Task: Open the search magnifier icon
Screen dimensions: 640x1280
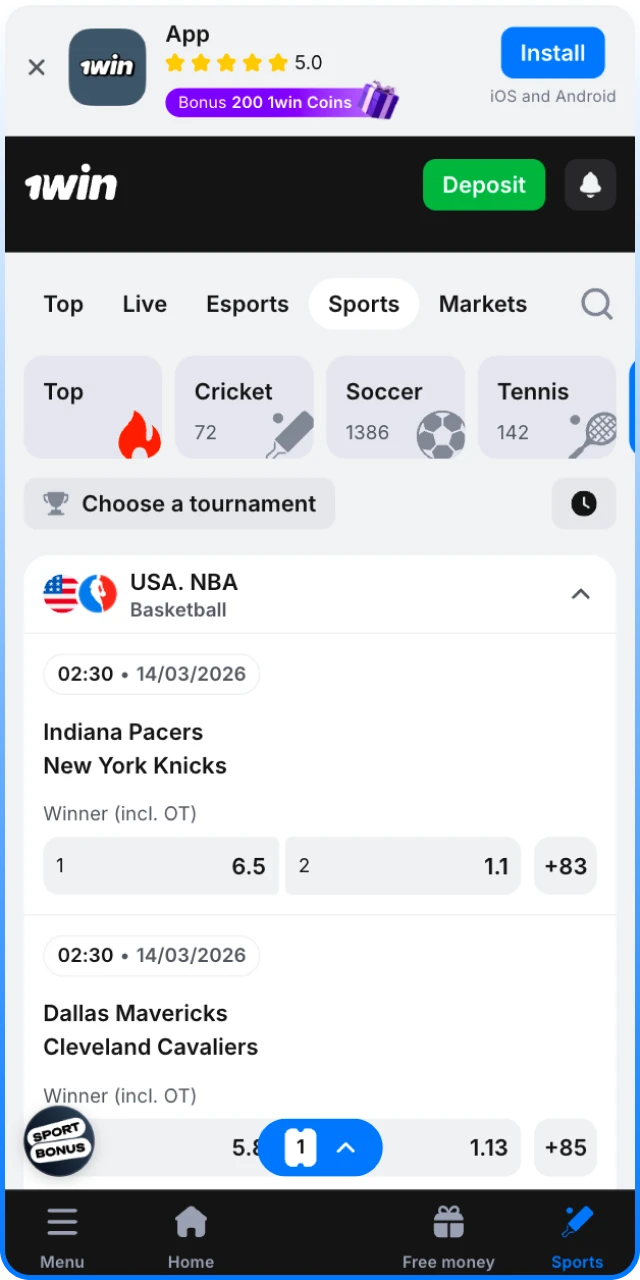Action: pyautogui.click(x=596, y=303)
